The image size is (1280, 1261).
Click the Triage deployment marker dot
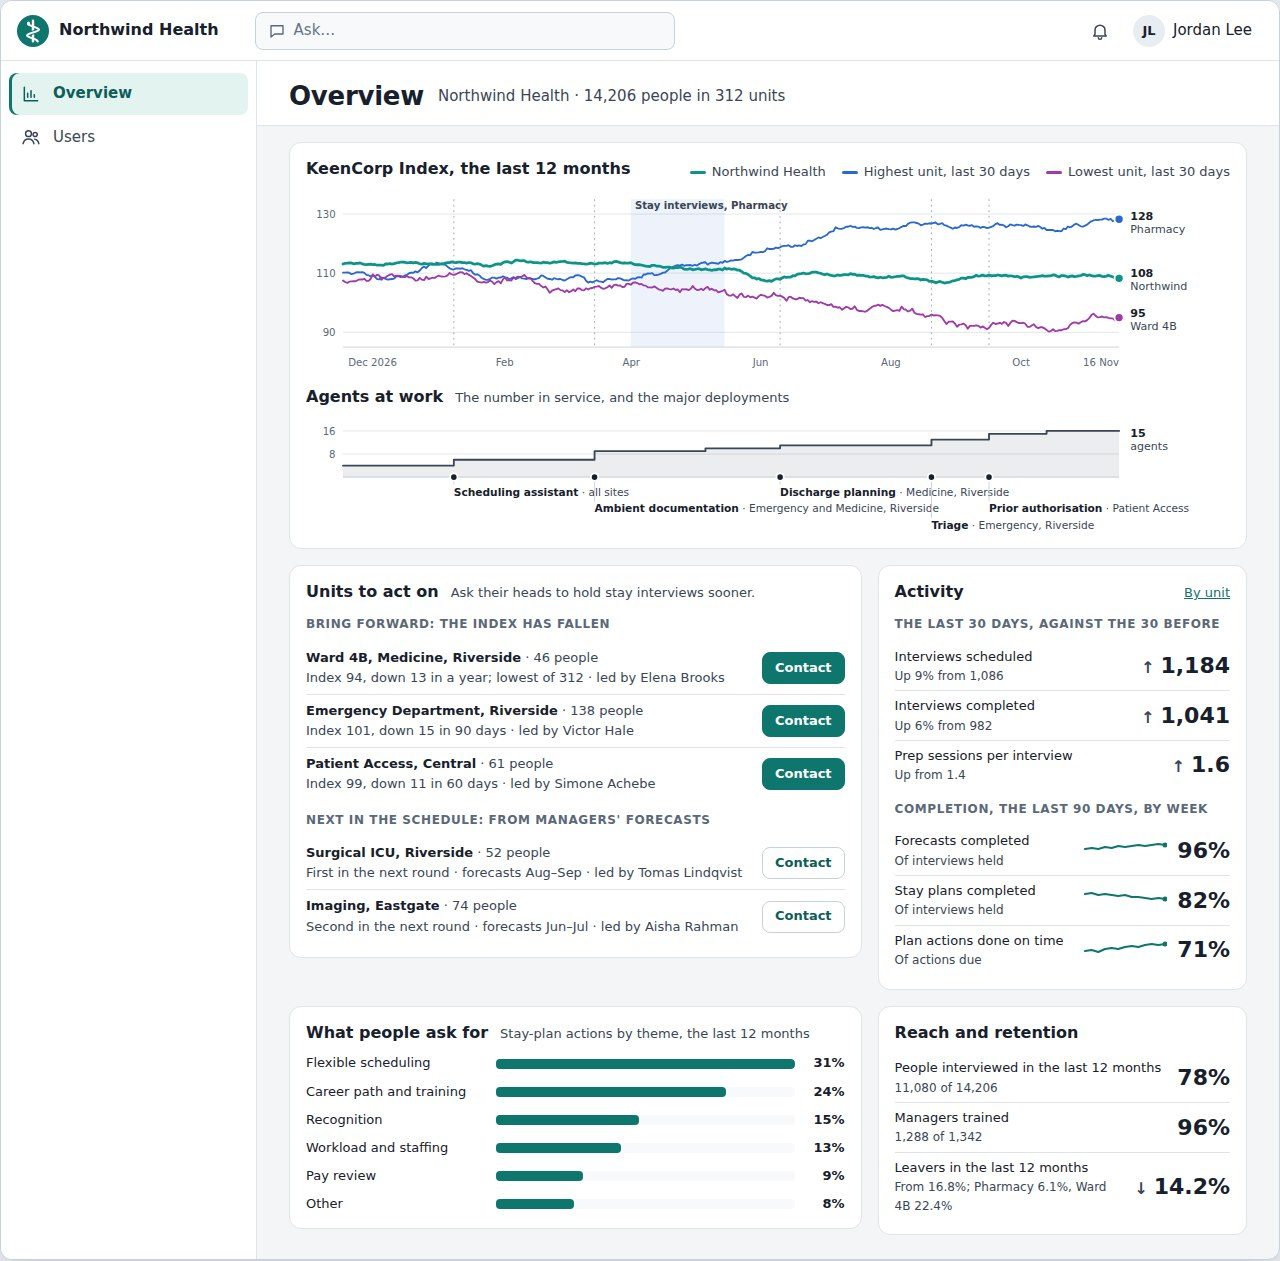(x=931, y=477)
